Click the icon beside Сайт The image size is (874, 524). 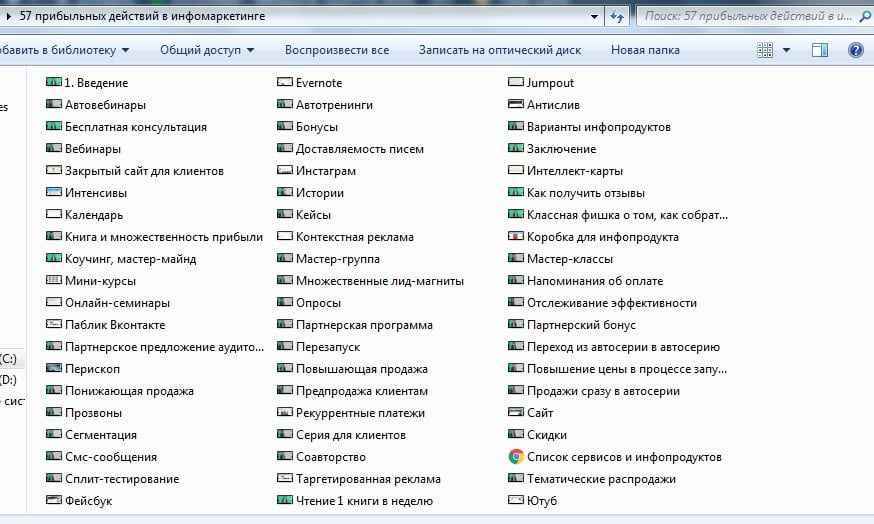point(516,413)
